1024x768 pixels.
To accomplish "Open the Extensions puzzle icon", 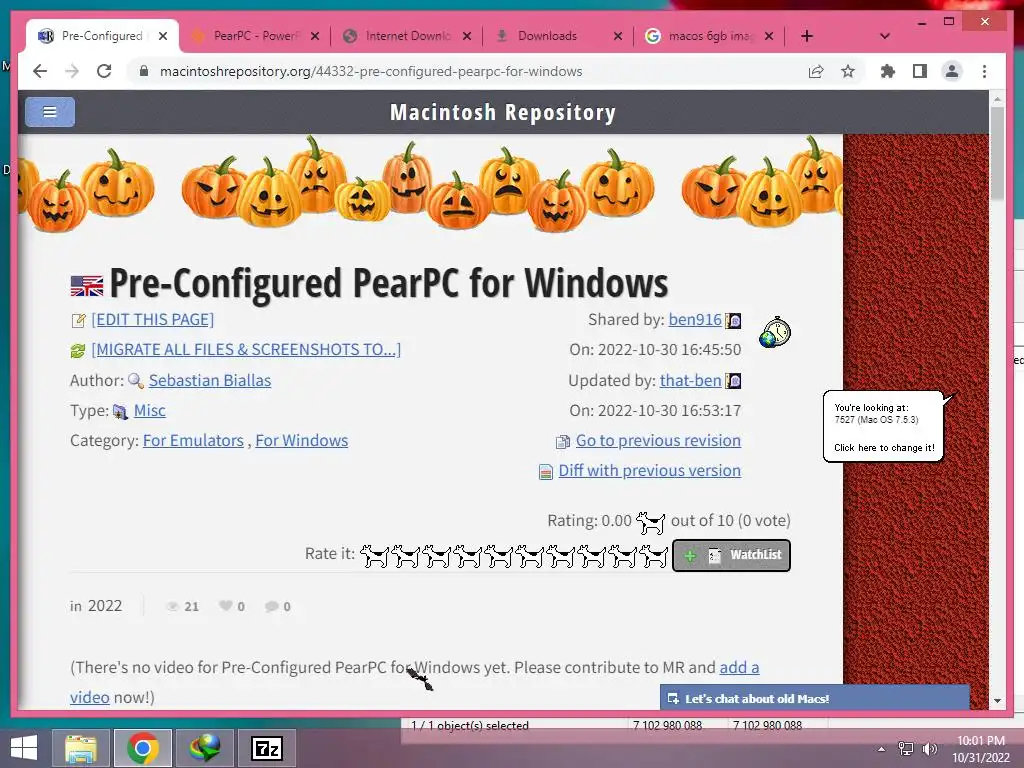I will click(888, 71).
